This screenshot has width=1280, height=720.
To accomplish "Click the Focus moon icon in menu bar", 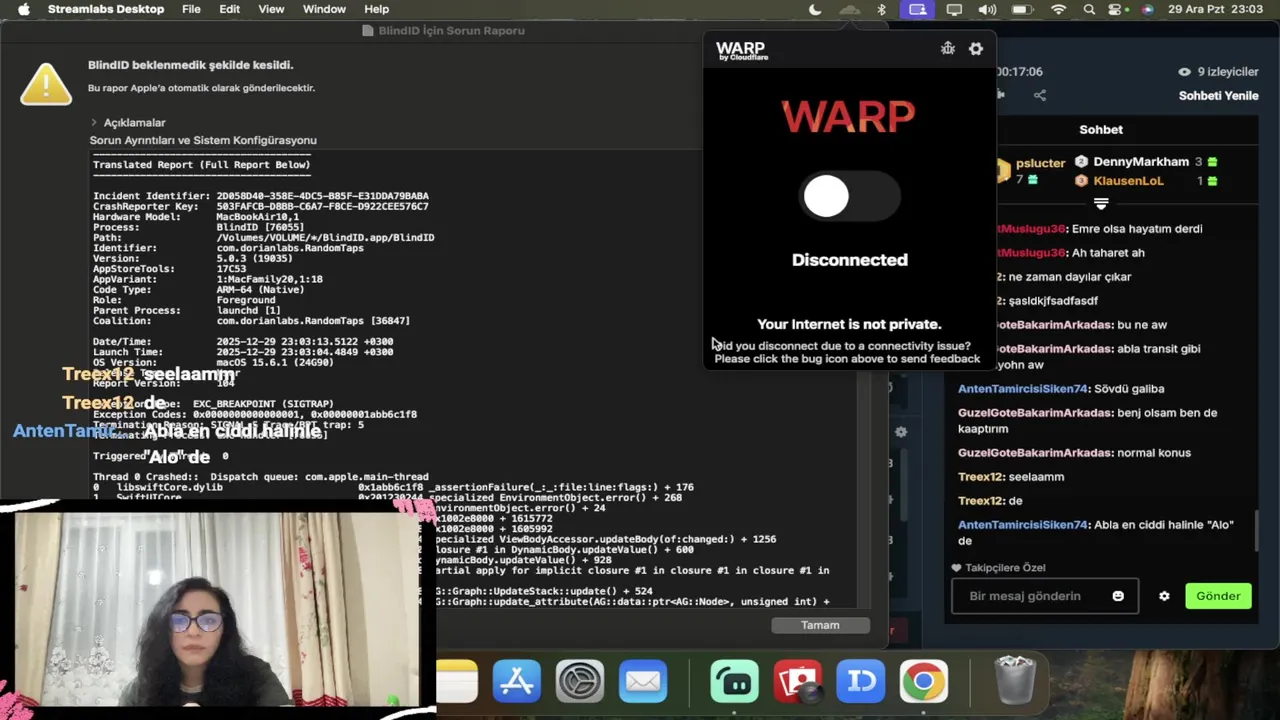I will pos(815,10).
